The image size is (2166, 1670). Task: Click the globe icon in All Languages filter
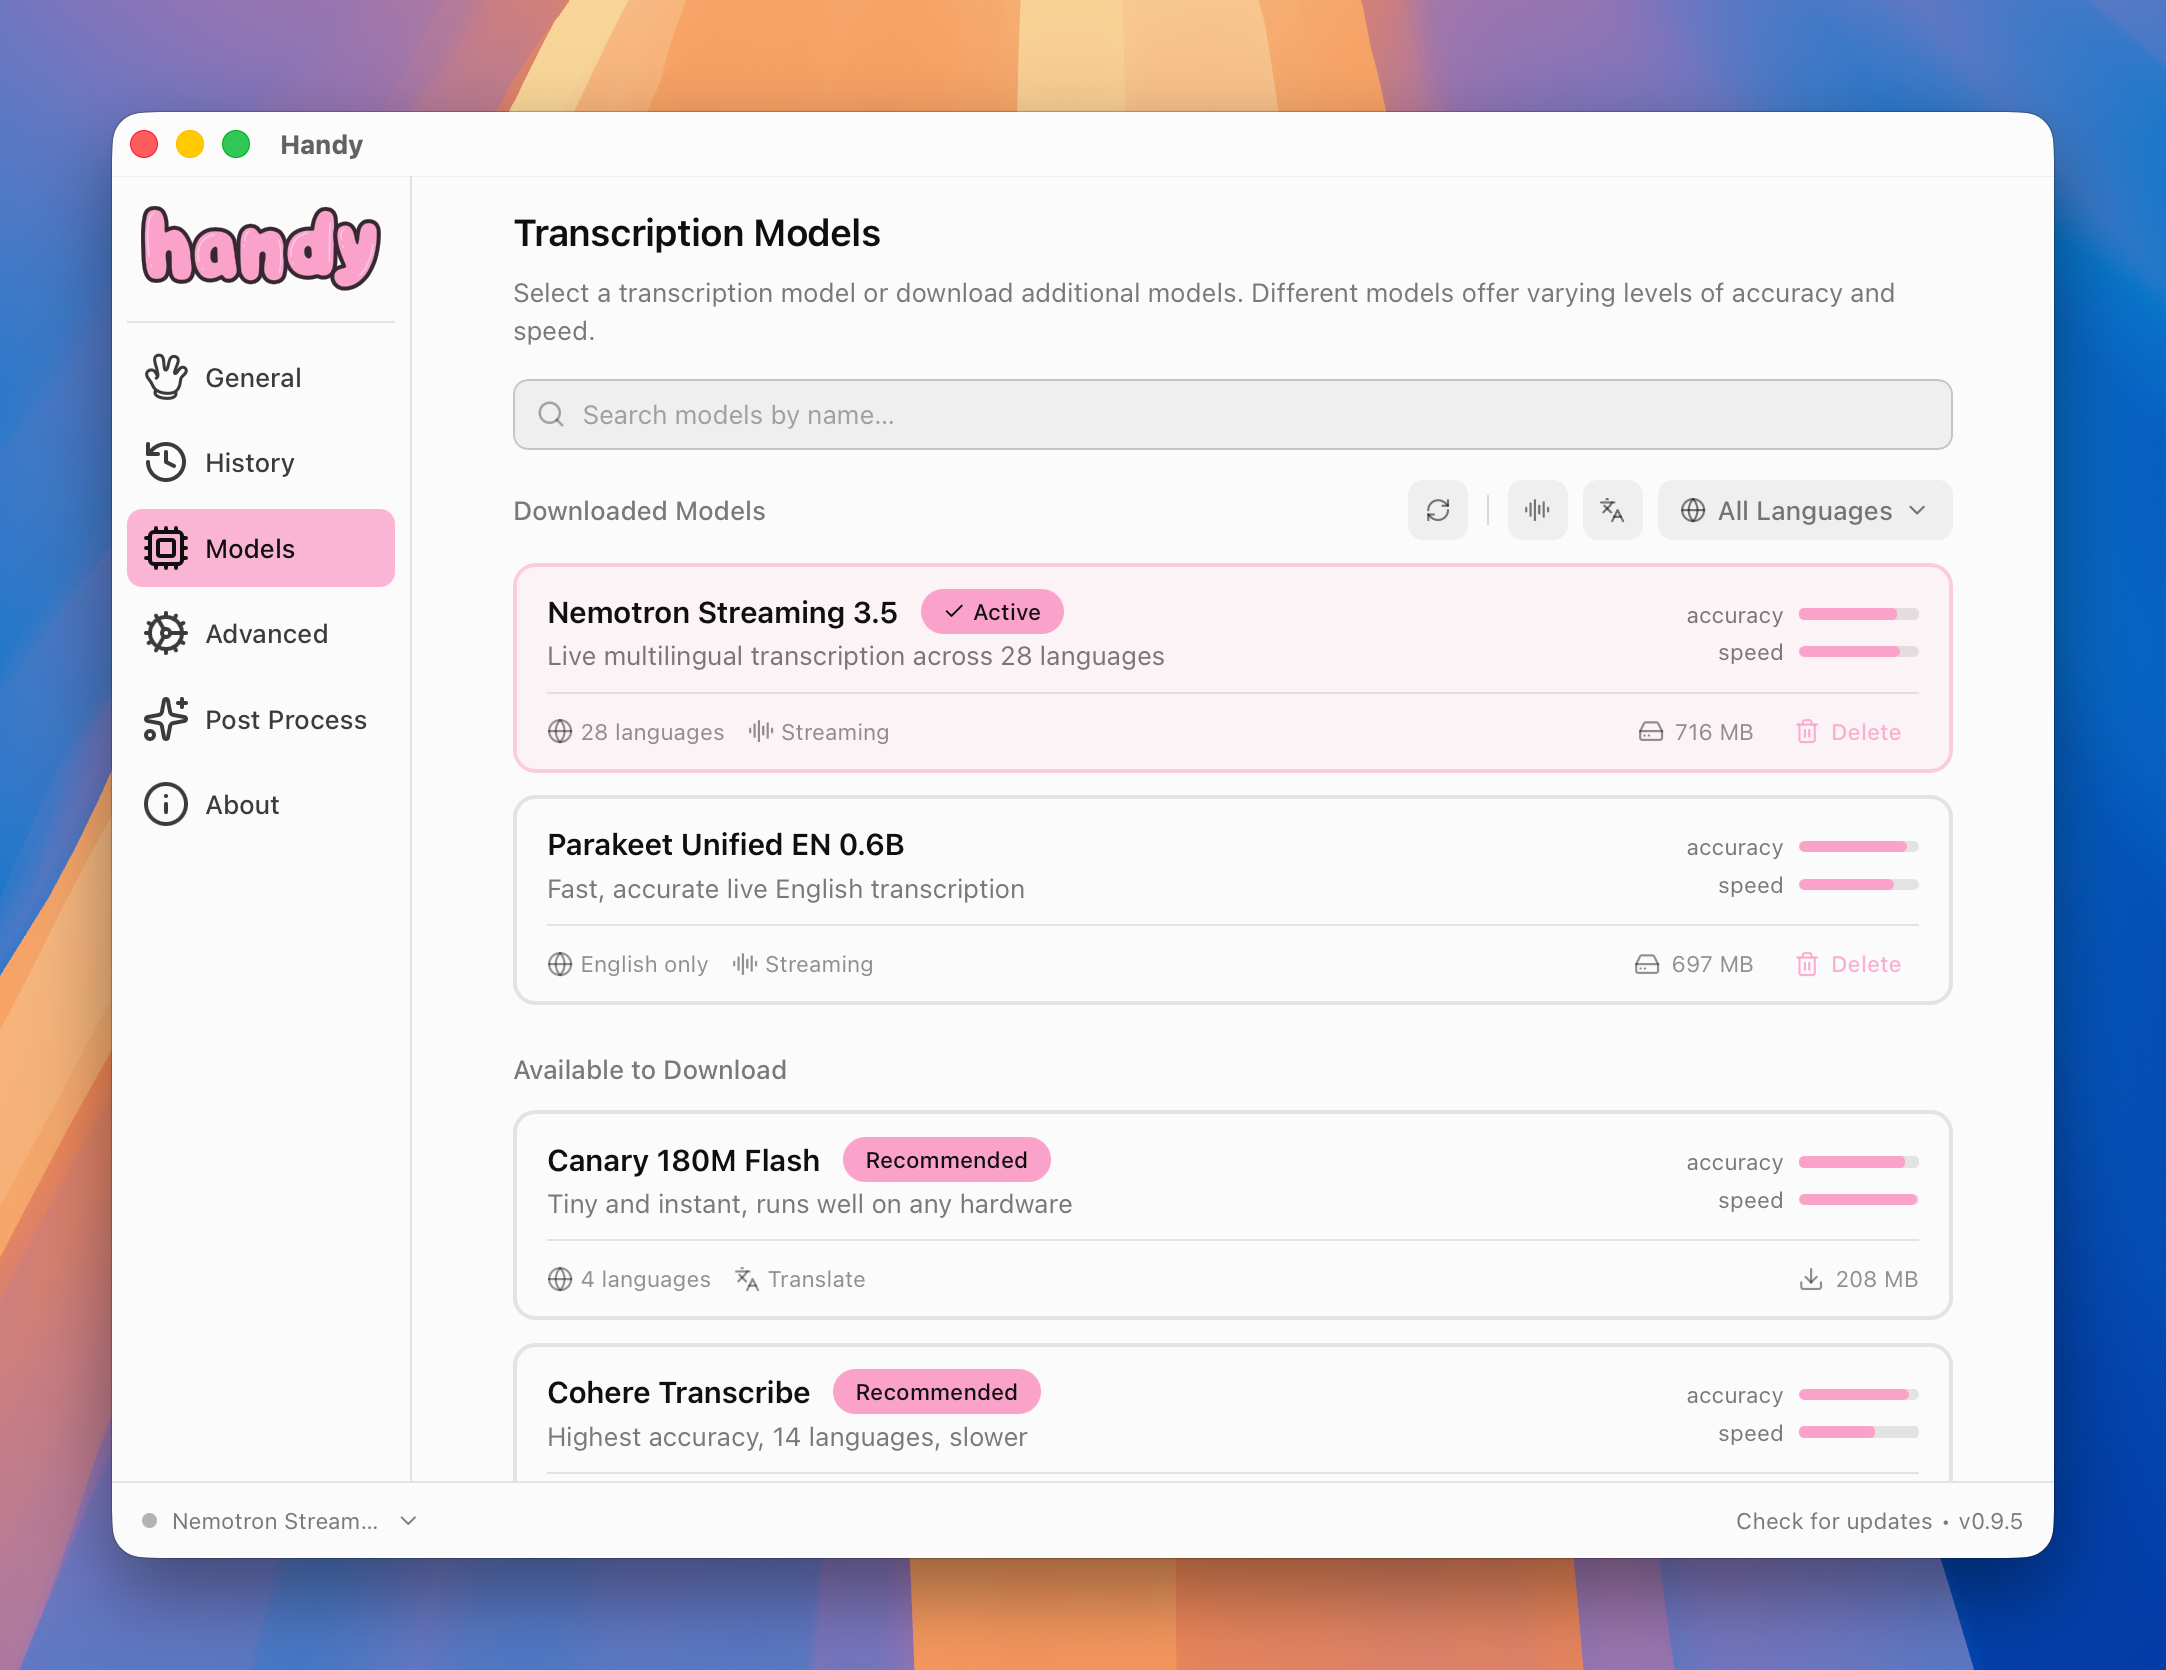[x=1693, y=511]
